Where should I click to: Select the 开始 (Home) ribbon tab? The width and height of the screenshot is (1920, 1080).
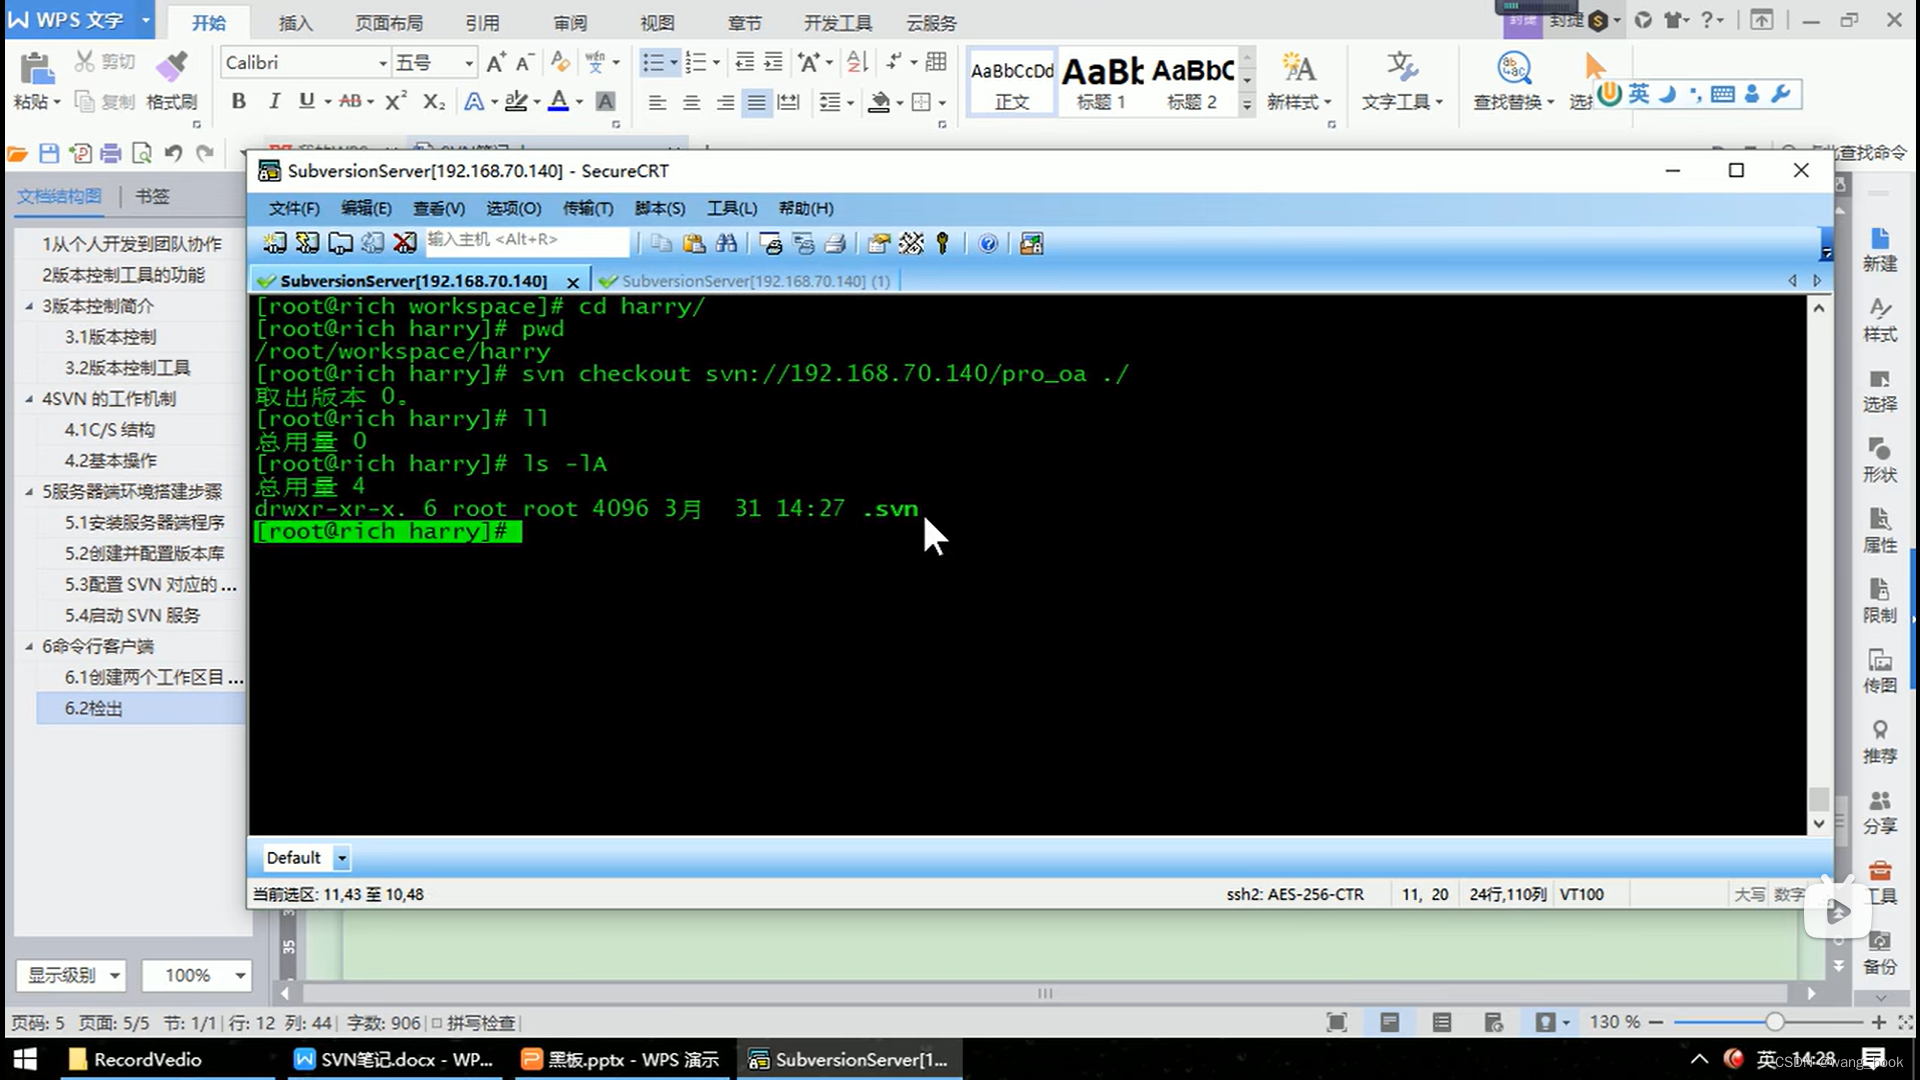pos(208,22)
